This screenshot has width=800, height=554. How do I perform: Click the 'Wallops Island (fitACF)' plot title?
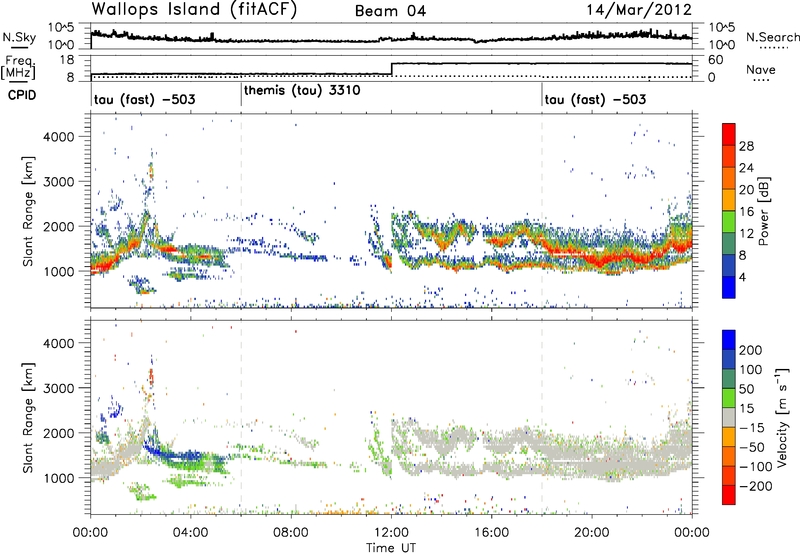[x=194, y=10]
